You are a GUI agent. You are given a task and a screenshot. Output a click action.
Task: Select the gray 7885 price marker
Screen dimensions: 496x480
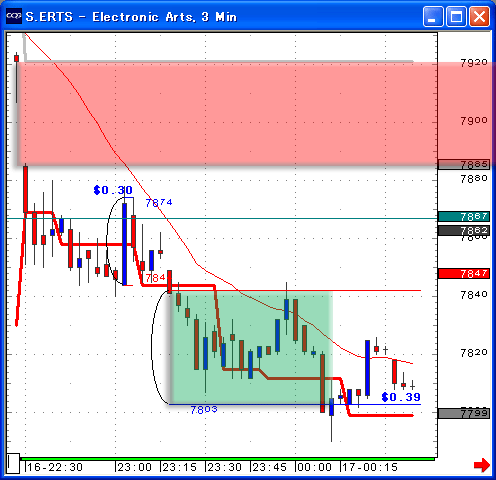coord(464,164)
